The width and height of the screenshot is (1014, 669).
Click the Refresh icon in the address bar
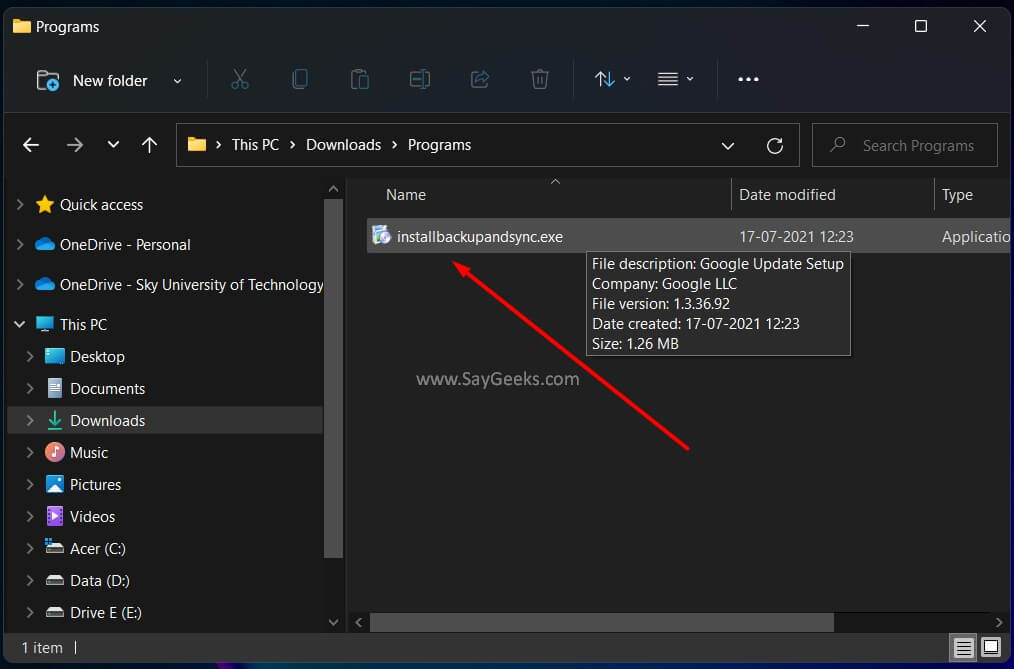pyautogui.click(x=775, y=145)
